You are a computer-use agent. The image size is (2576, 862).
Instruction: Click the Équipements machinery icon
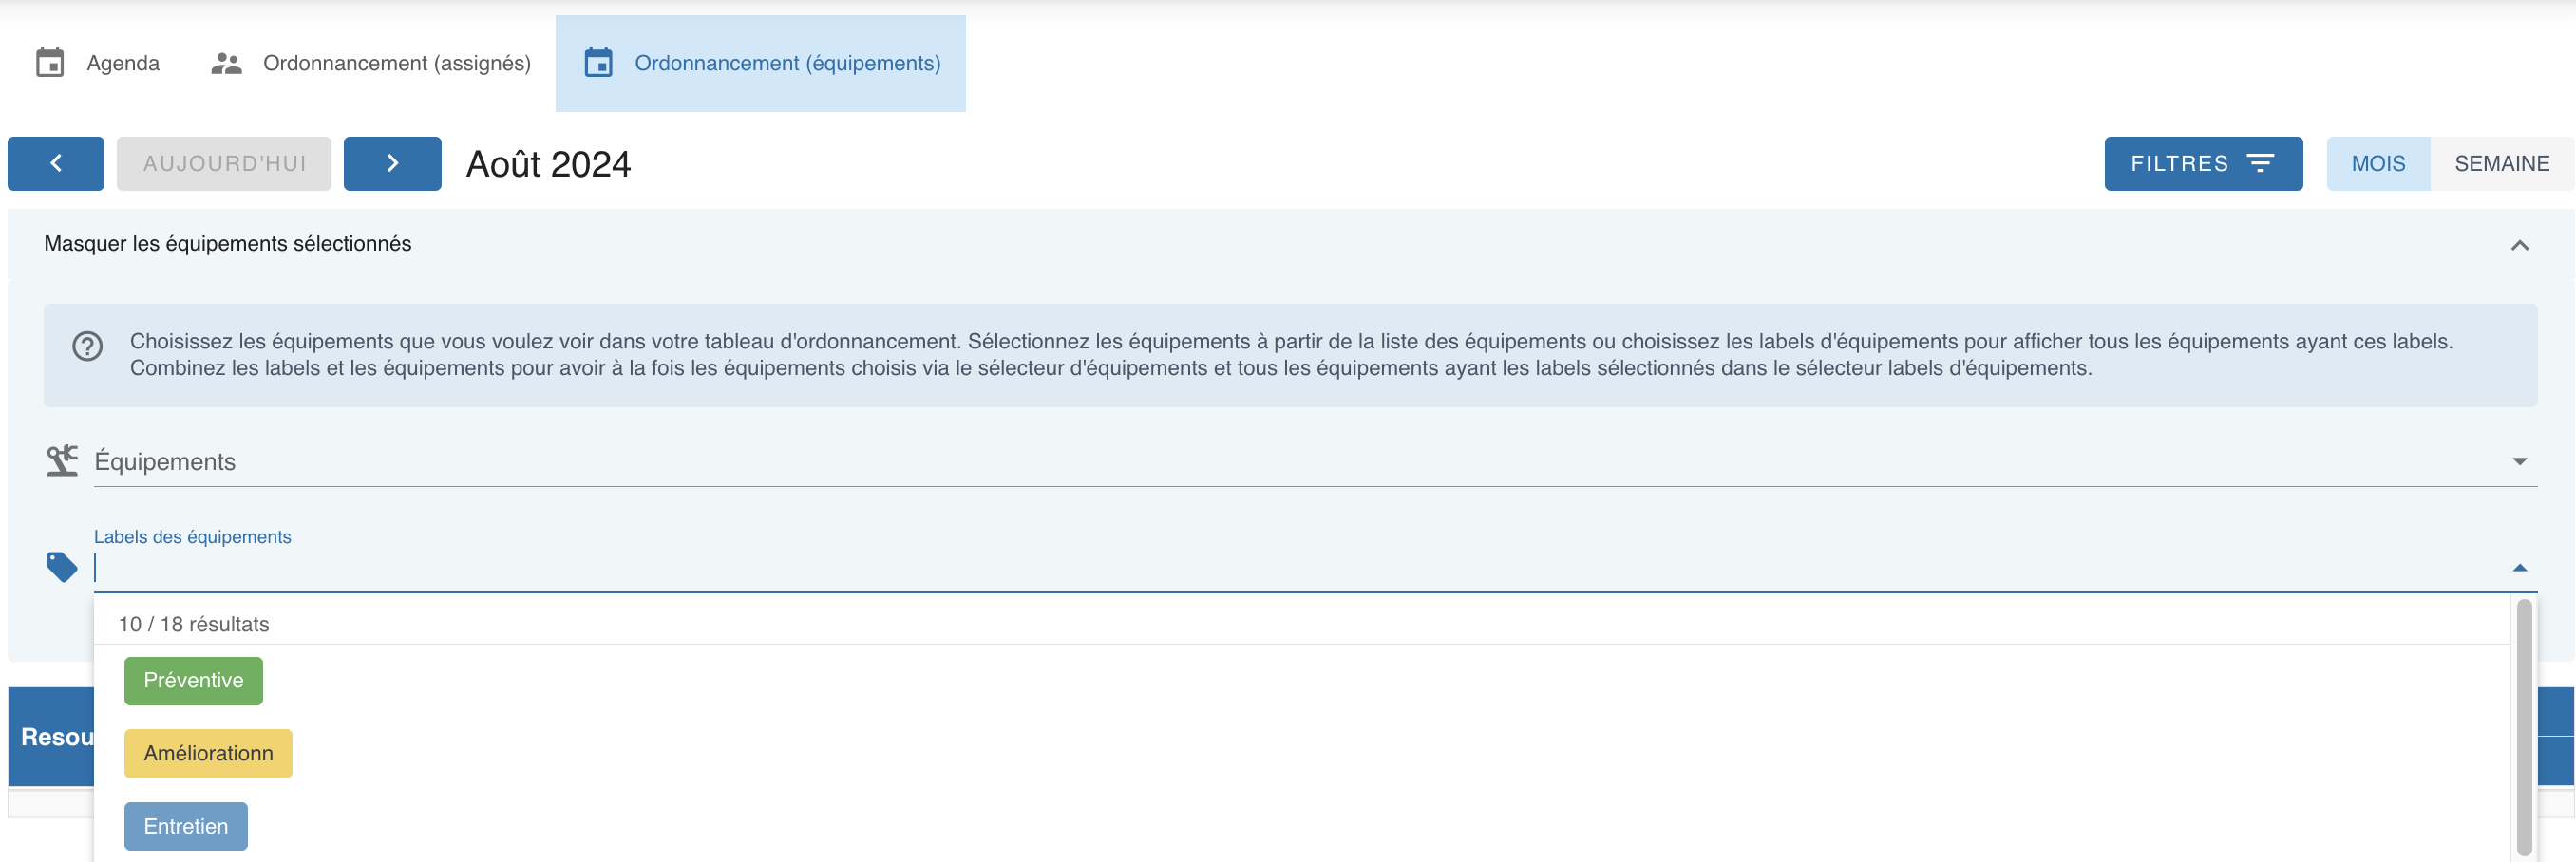[x=62, y=461]
